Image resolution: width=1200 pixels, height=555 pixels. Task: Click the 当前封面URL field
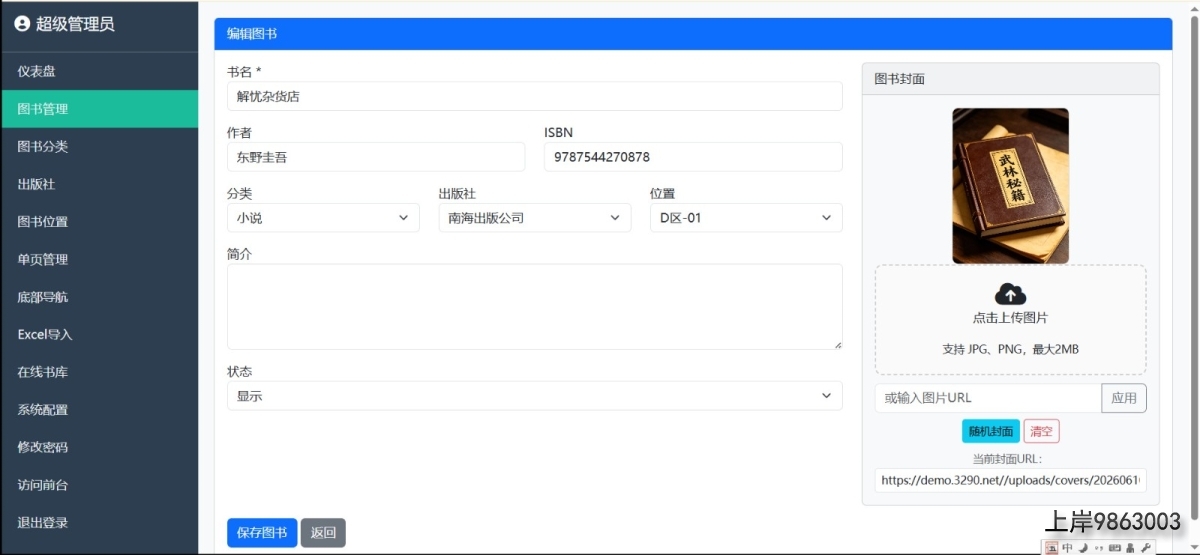point(1010,480)
